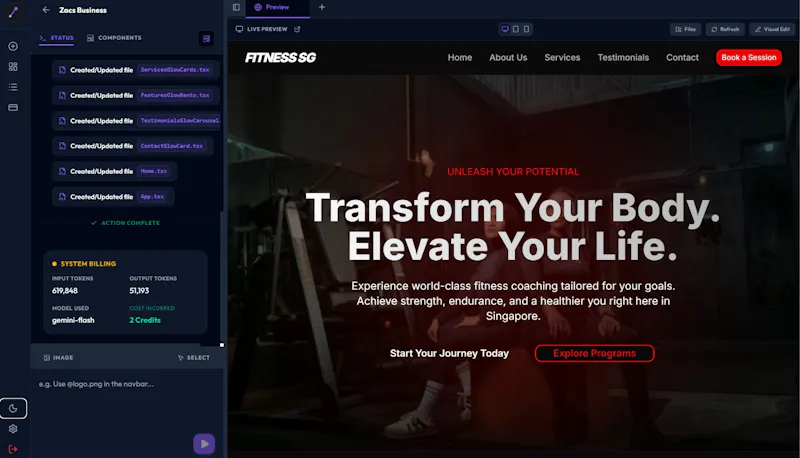800x458 pixels.
Task: Click the TestimonialsGlowCarousel file name
Action: 179,121
